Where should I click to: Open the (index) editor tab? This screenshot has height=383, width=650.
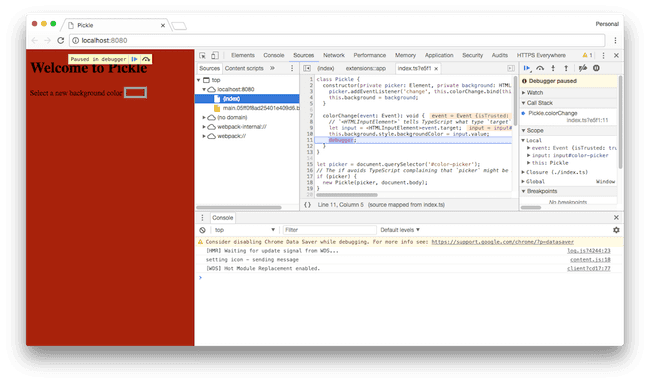tap(325, 68)
